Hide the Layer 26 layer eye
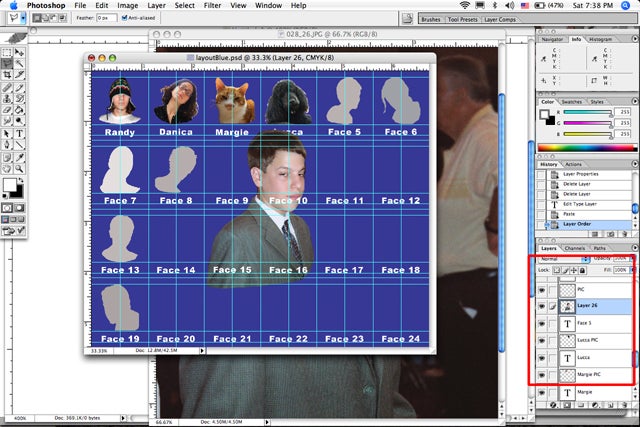The image size is (640, 427). [x=542, y=306]
